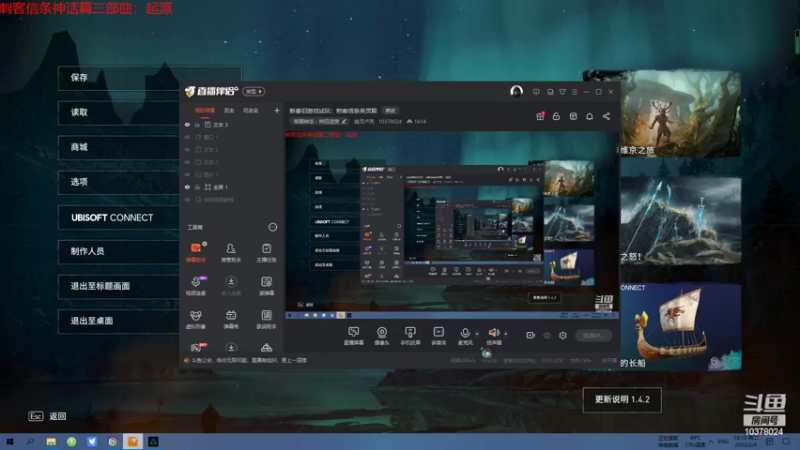The height and width of the screenshot is (450, 800).
Task: Toggle lock on 文本 3 source
Action: 197,124
